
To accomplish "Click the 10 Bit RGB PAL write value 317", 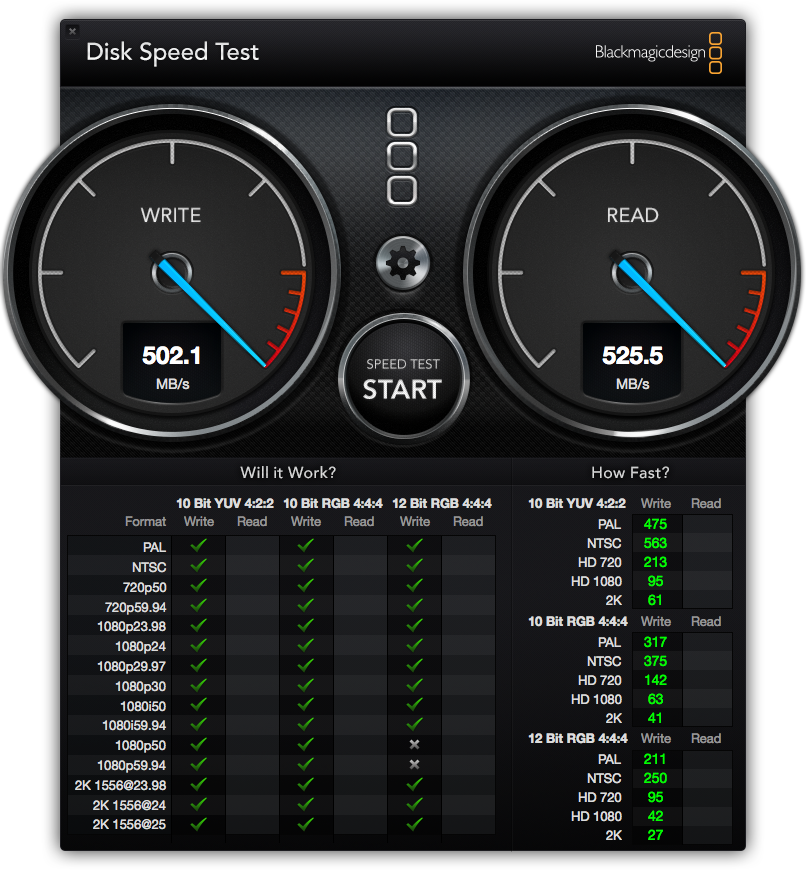I will pos(655,643).
